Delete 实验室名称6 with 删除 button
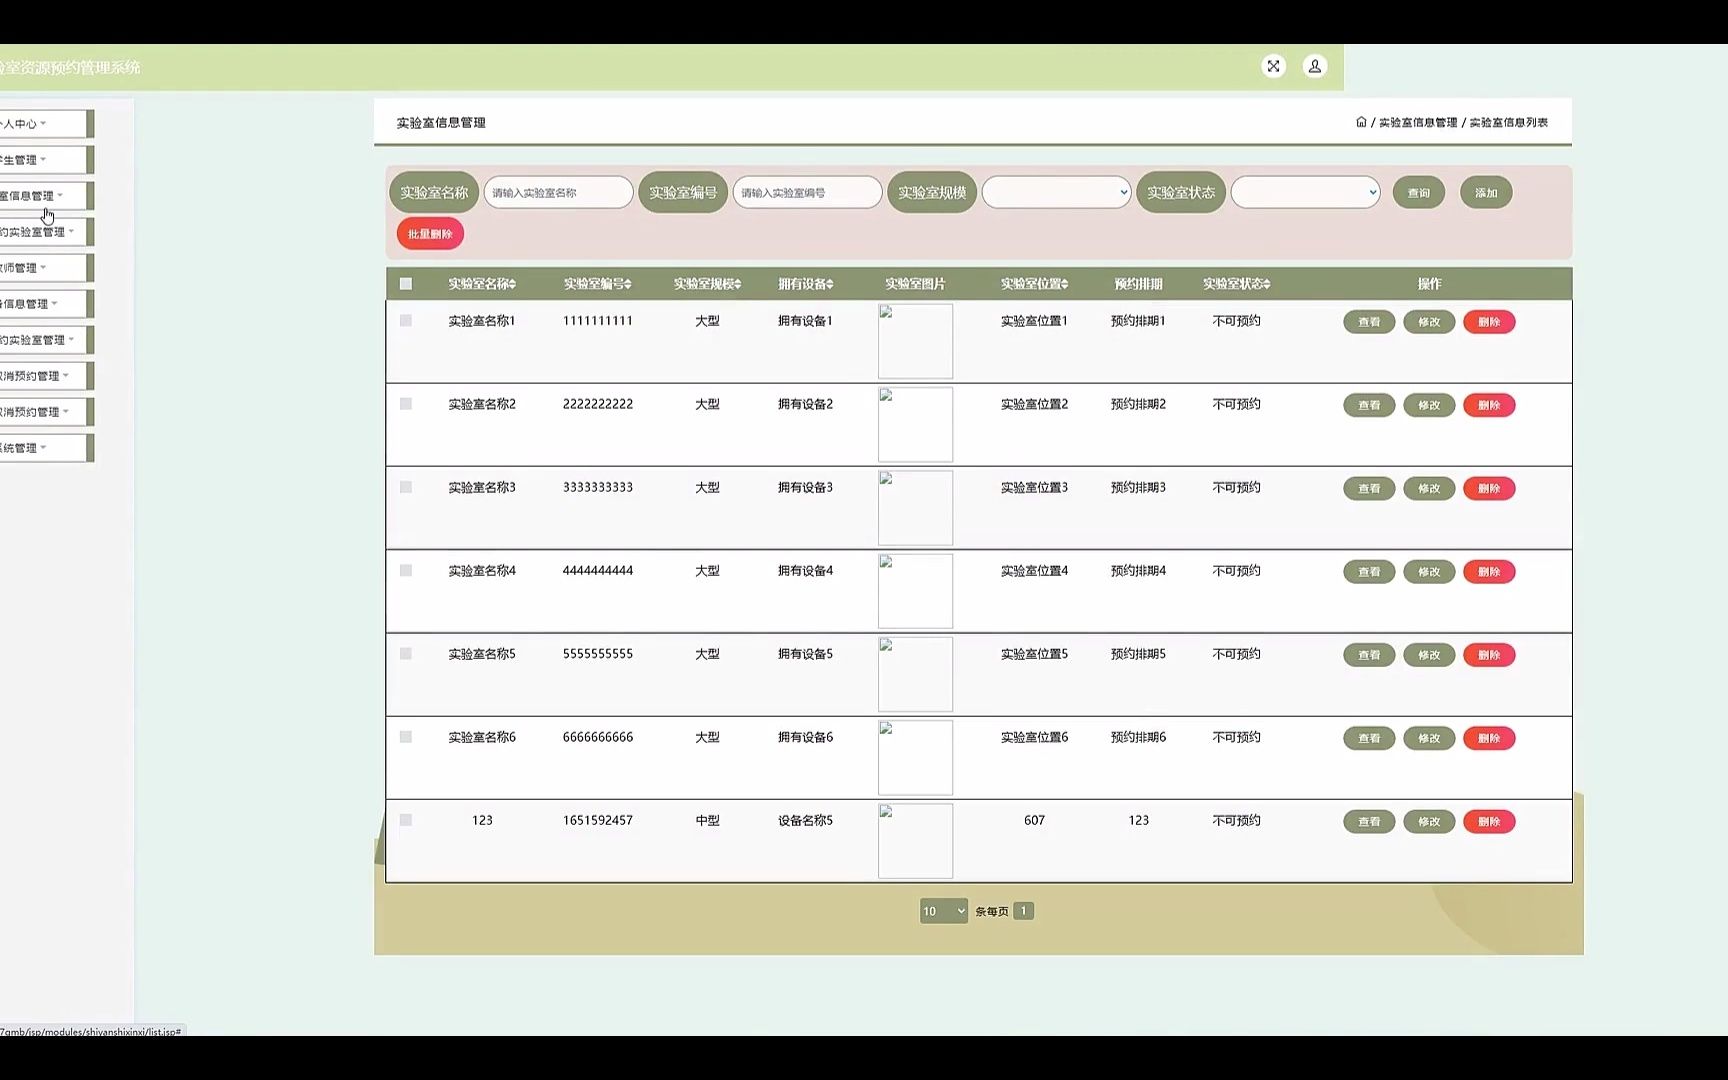This screenshot has height=1080, width=1728. (1489, 738)
